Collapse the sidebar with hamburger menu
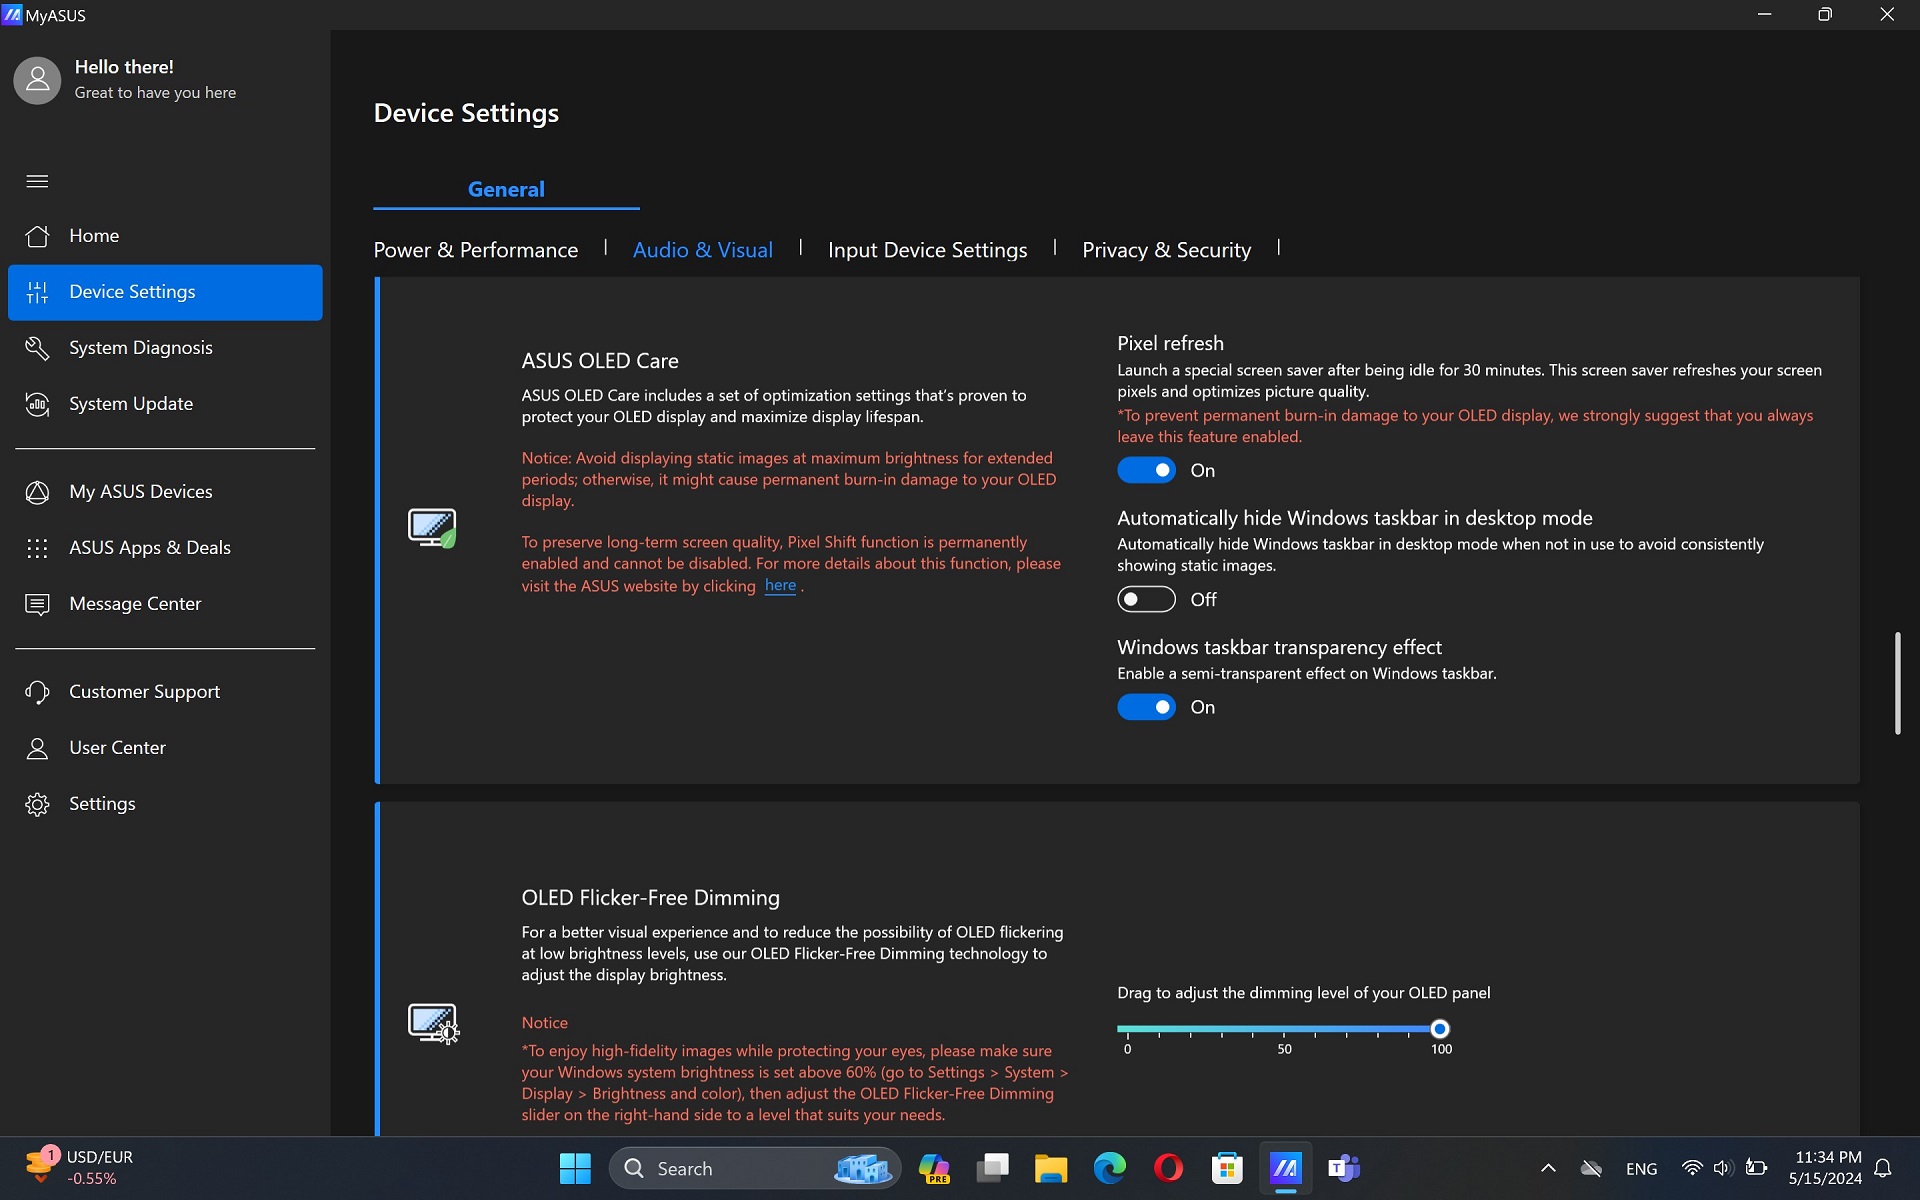The height and width of the screenshot is (1200, 1920). pos(37,181)
